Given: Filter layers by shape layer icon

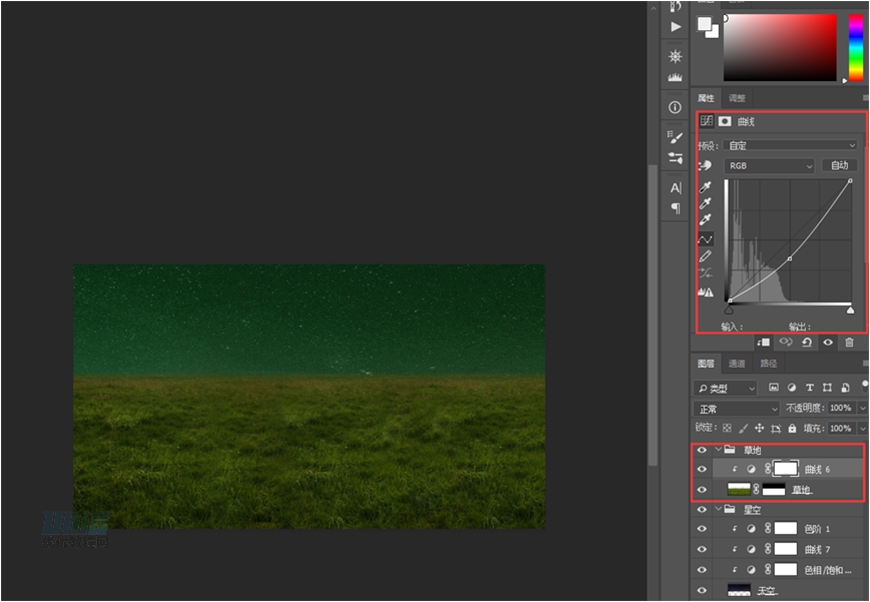Looking at the screenshot, I should (x=827, y=388).
